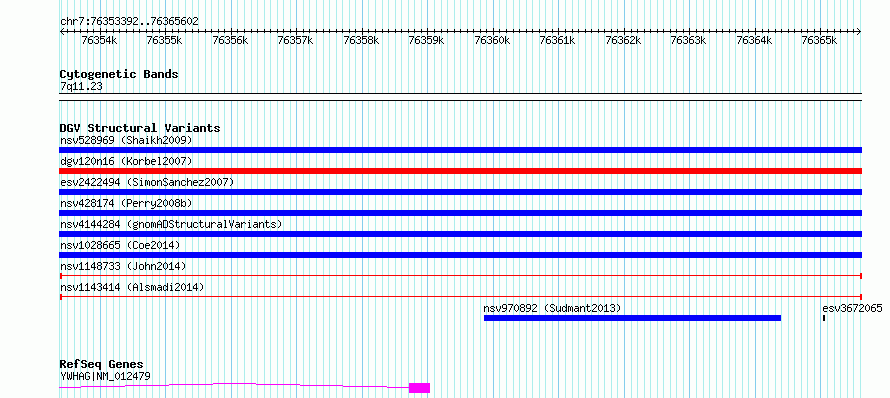Click the nsv1148733 (John2014) label
This screenshot has height=398, width=890.
point(123,266)
